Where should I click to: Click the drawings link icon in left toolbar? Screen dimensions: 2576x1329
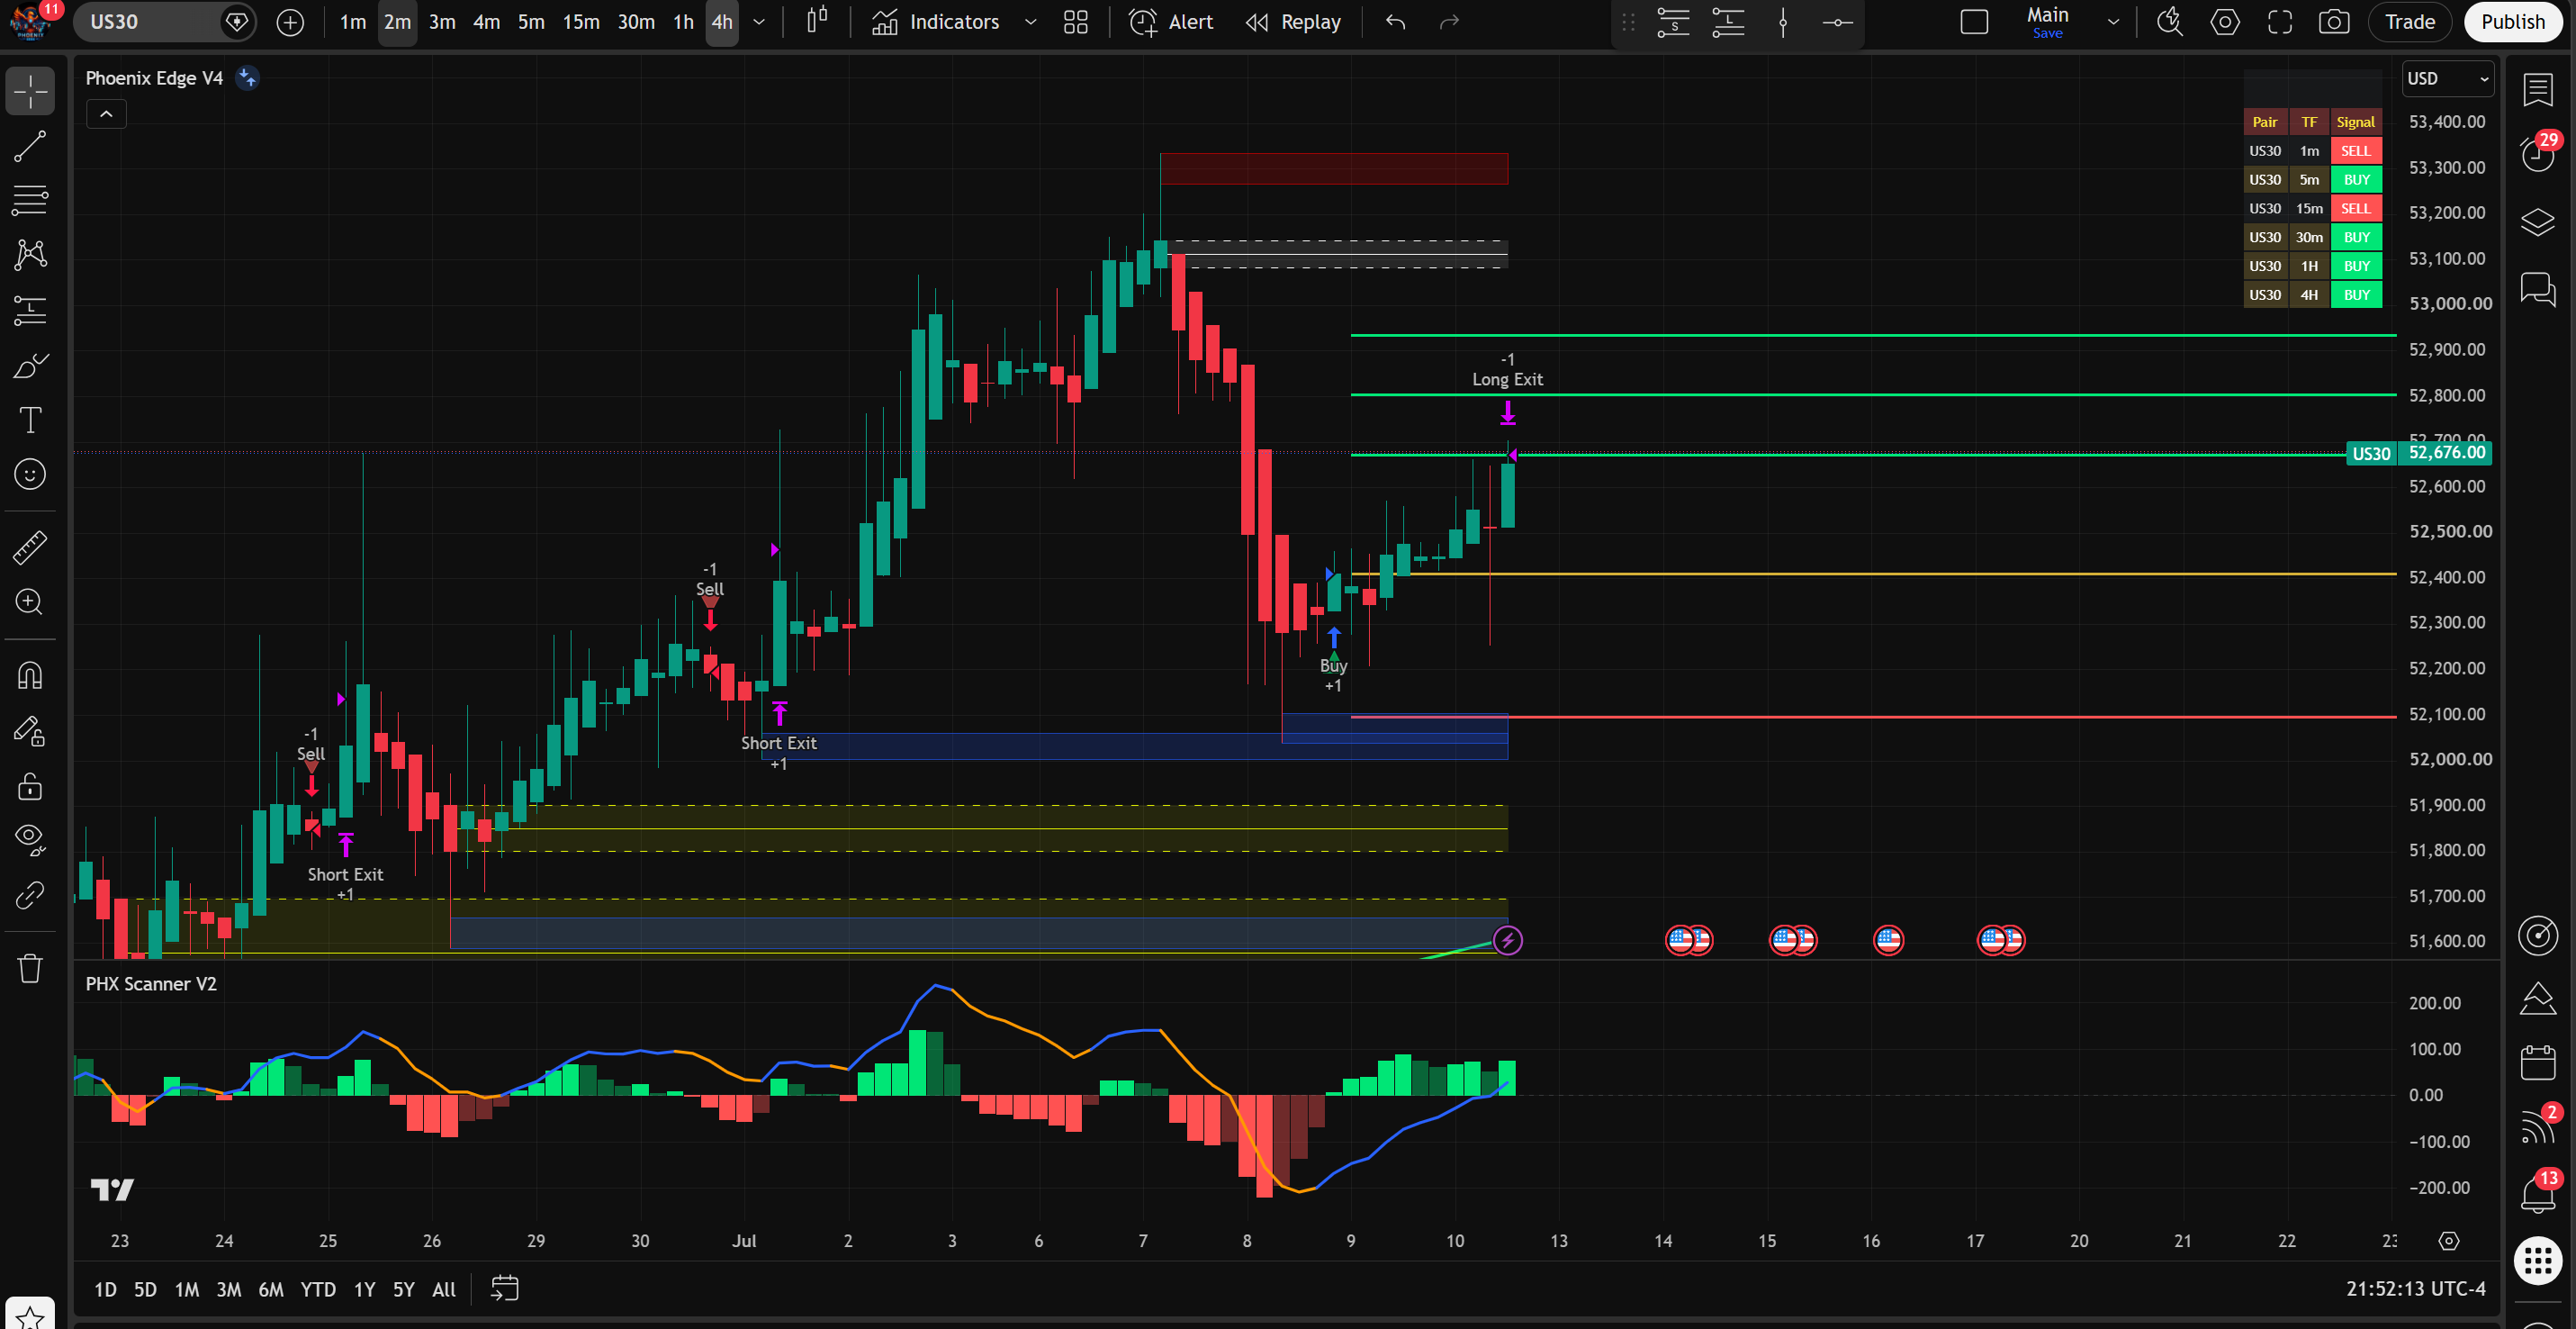coord(30,895)
